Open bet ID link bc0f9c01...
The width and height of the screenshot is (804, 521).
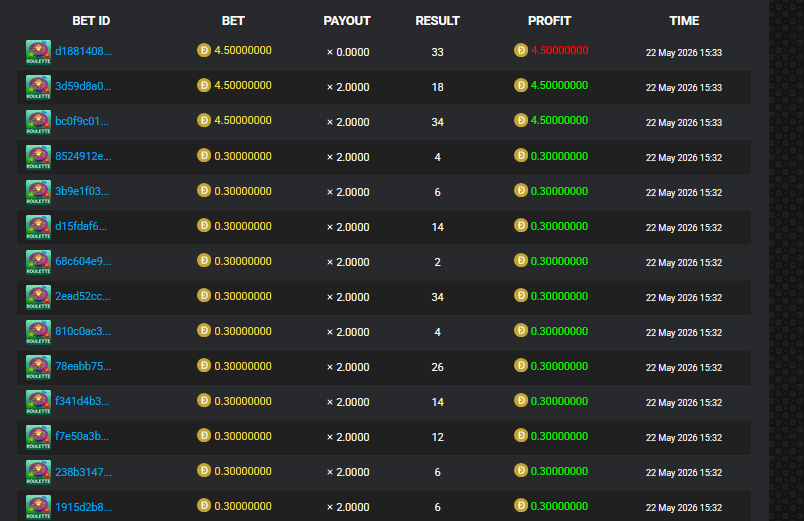(x=82, y=122)
